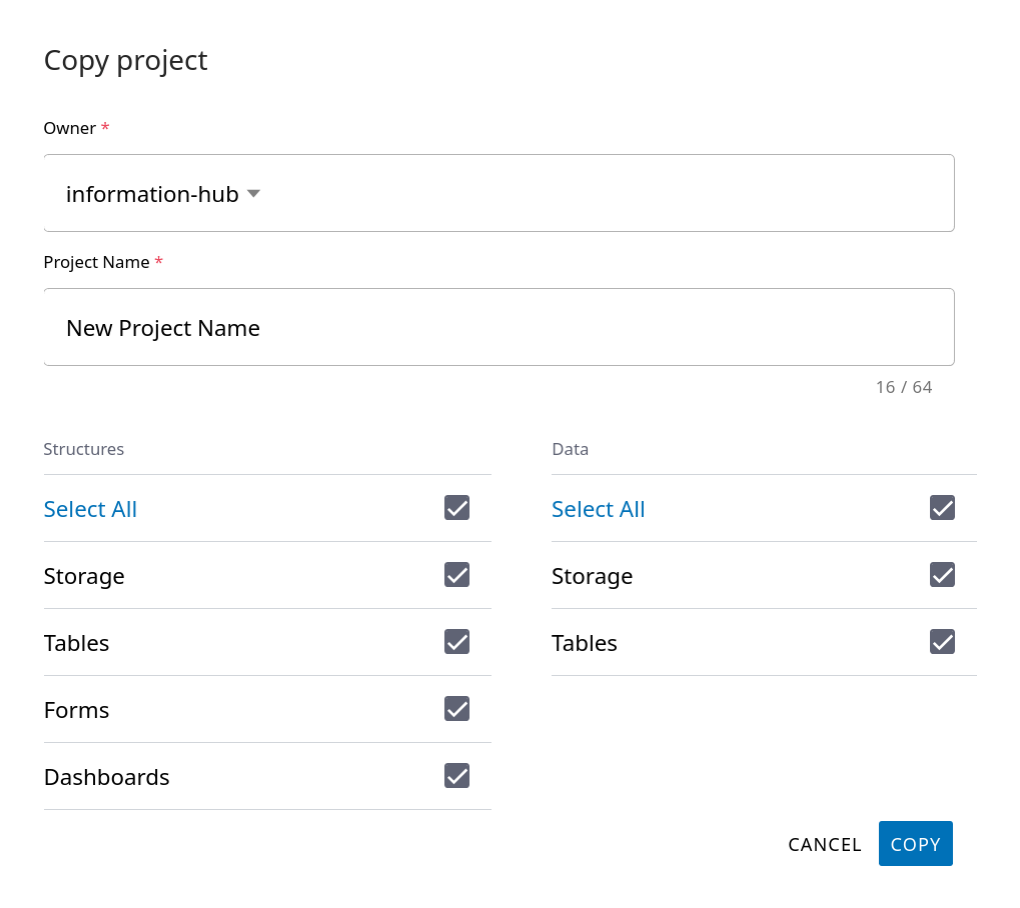This screenshot has width=1020, height=908.
Task: Click the Select All link under Structures
Action: (x=90, y=509)
